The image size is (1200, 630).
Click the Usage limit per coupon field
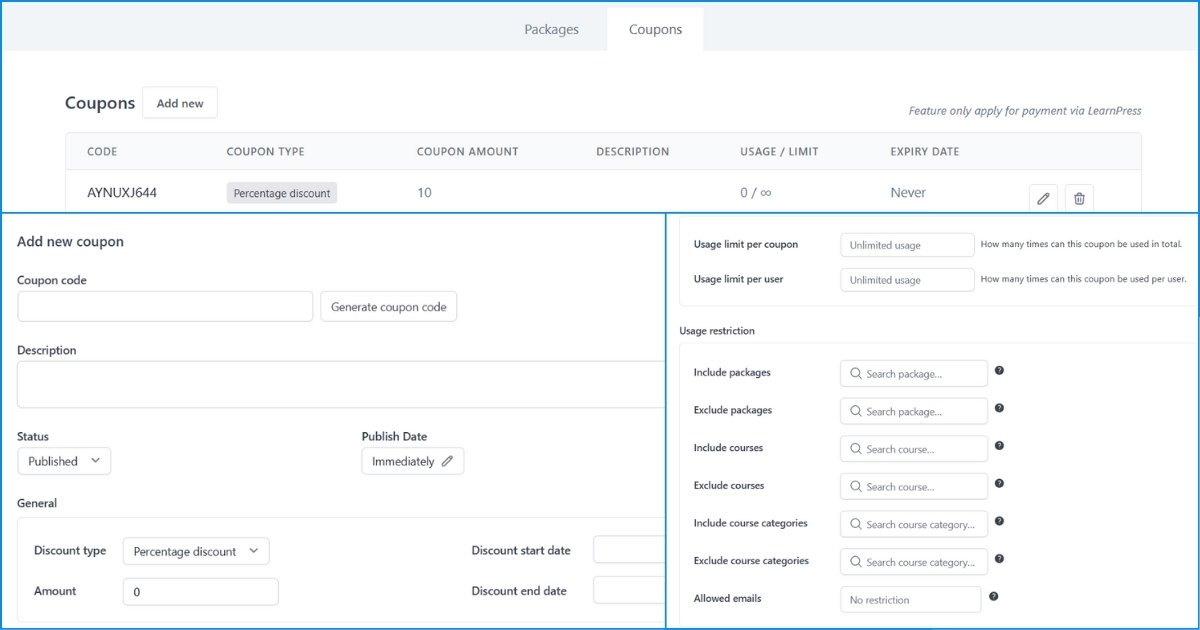tap(907, 244)
